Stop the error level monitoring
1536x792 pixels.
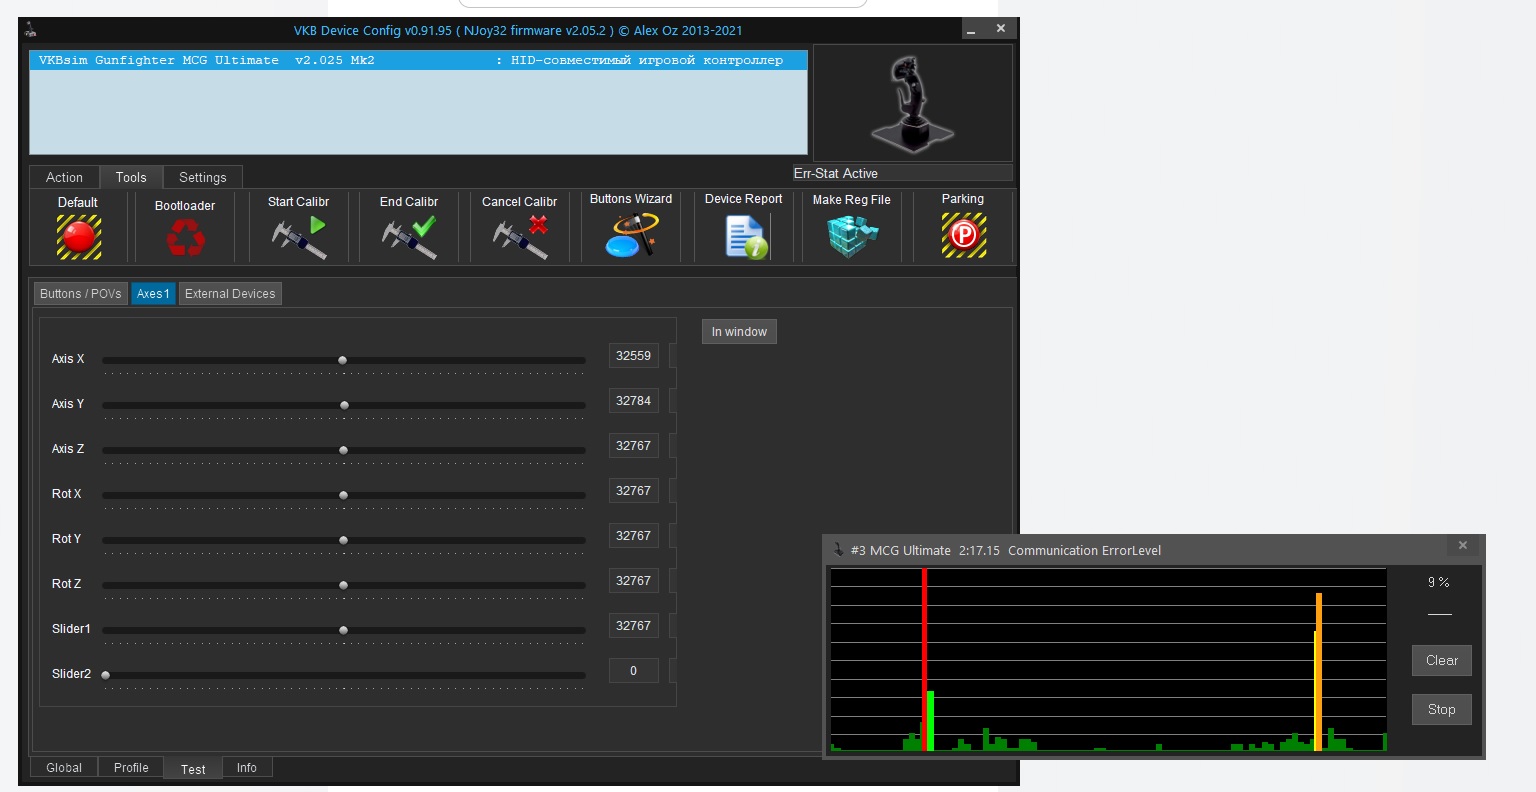1441,709
